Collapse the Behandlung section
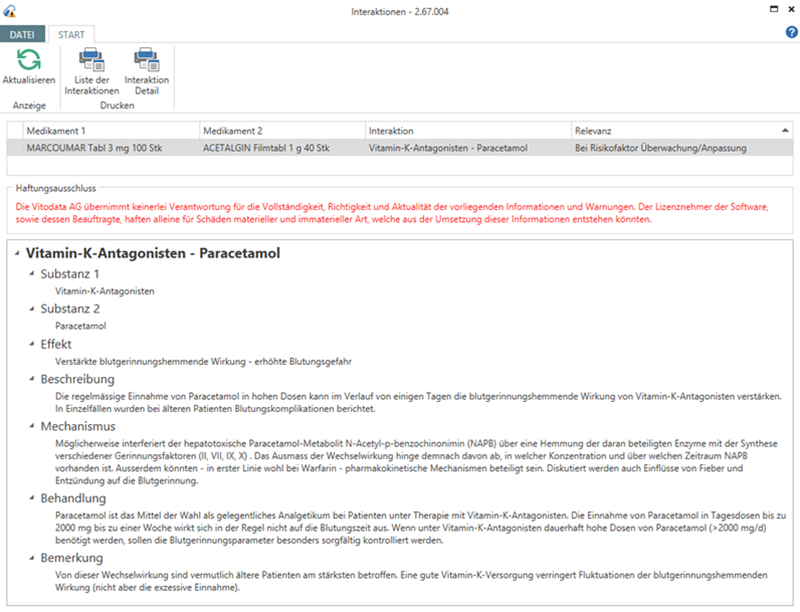The width and height of the screenshot is (800, 612). (x=32, y=498)
